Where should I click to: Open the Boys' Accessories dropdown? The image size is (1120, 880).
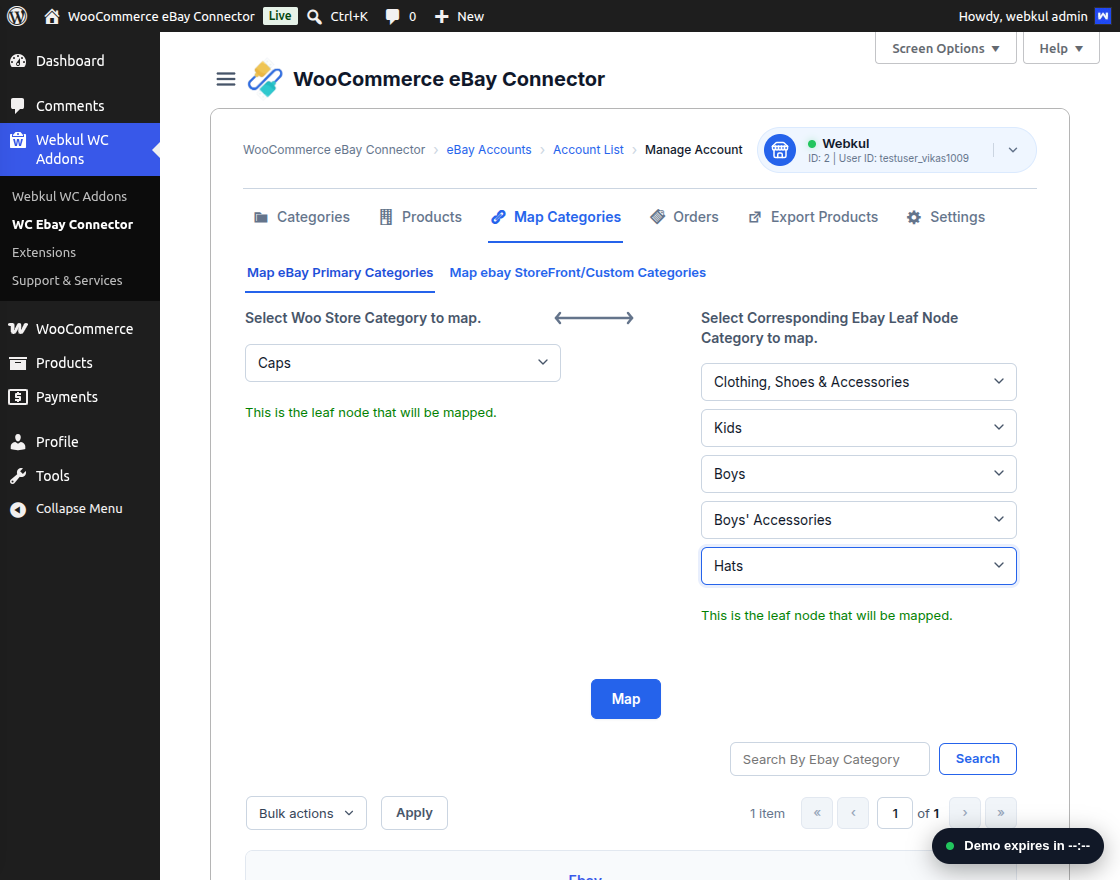(859, 520)
